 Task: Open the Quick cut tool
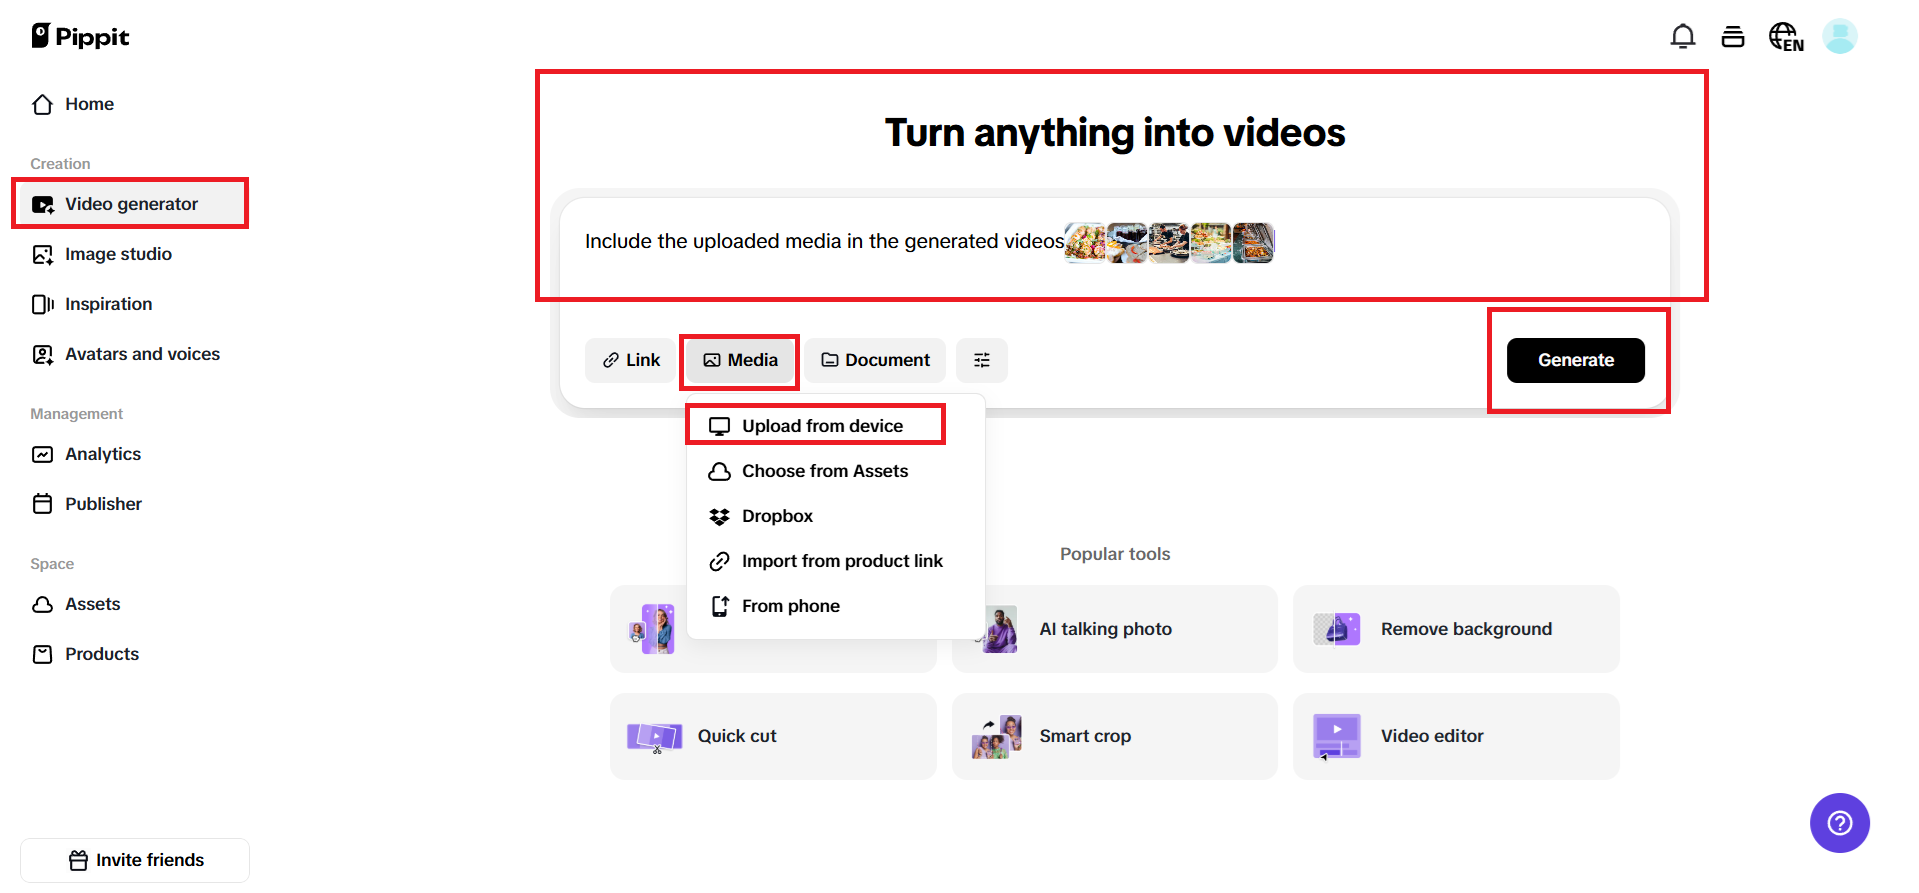coord(773,736)
